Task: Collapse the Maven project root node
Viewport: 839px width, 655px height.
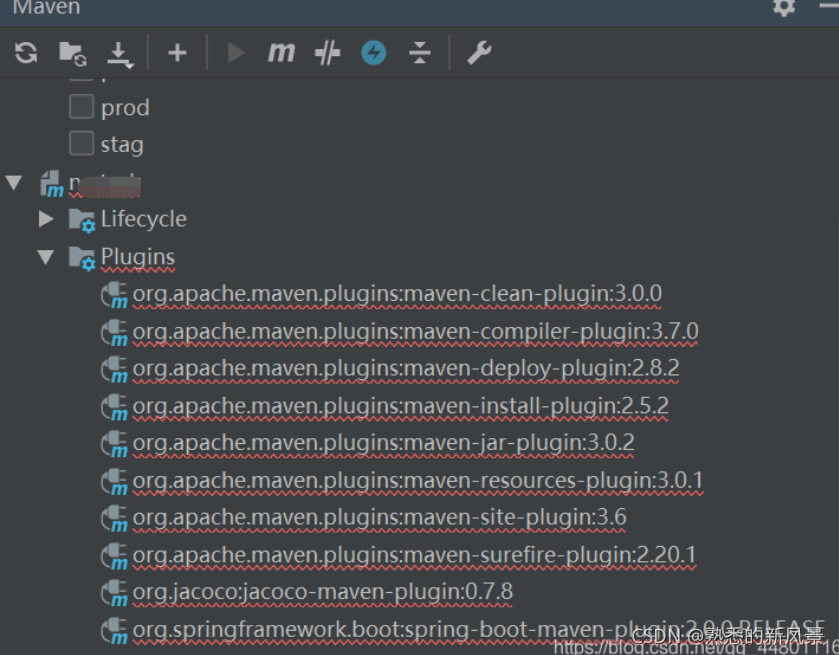Action: coord(14,183)
